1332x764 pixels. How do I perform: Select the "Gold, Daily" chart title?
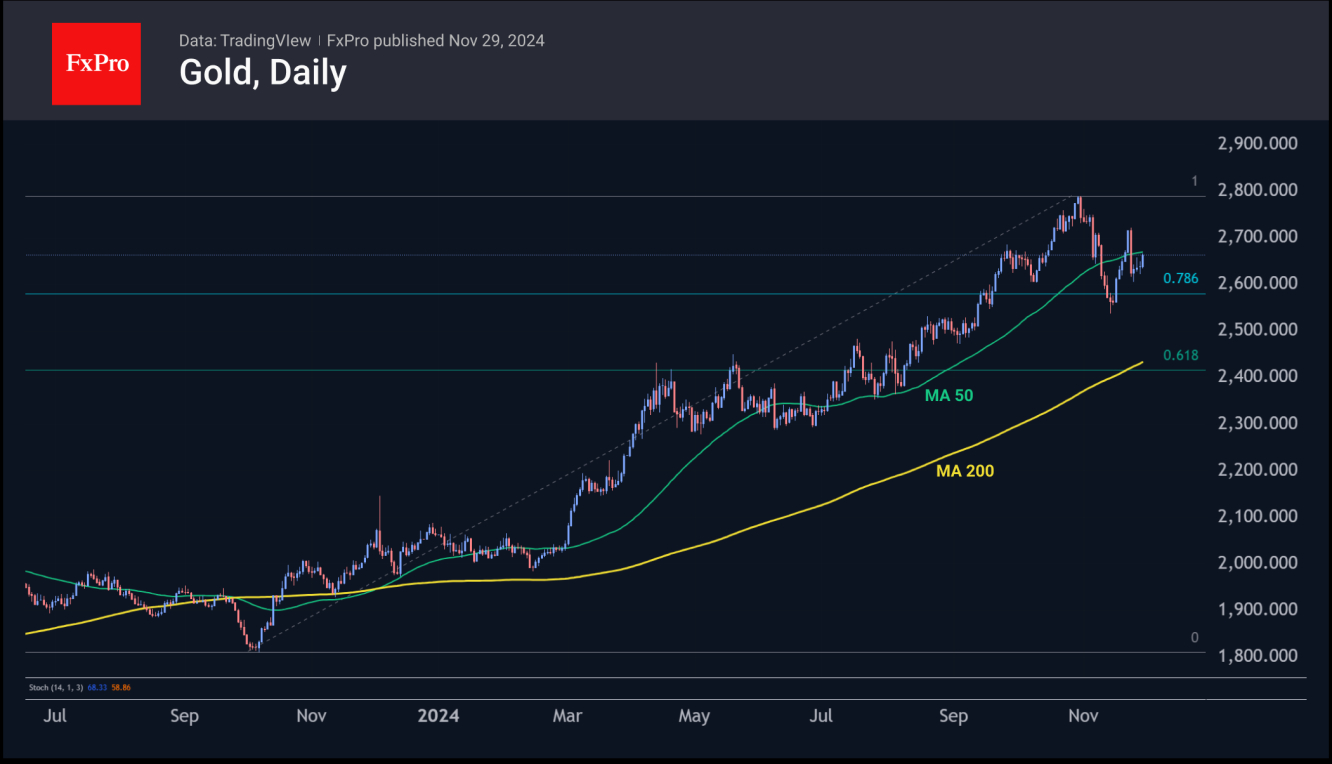(263, 73)
